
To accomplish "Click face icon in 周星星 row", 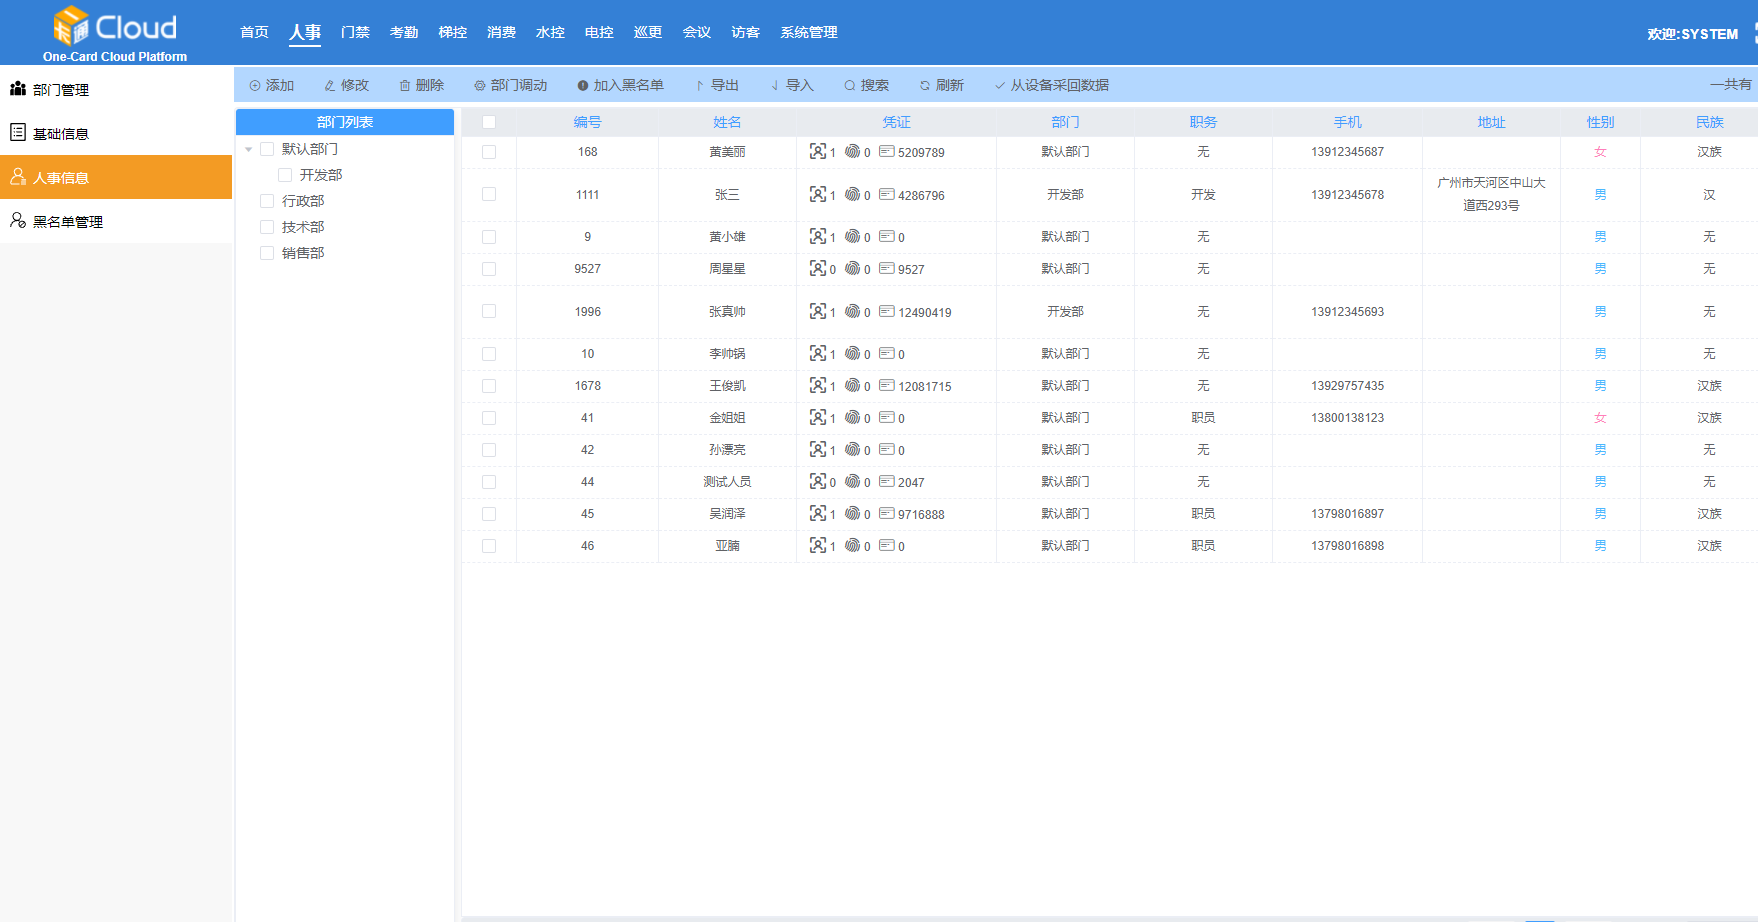I will [818, 268].
